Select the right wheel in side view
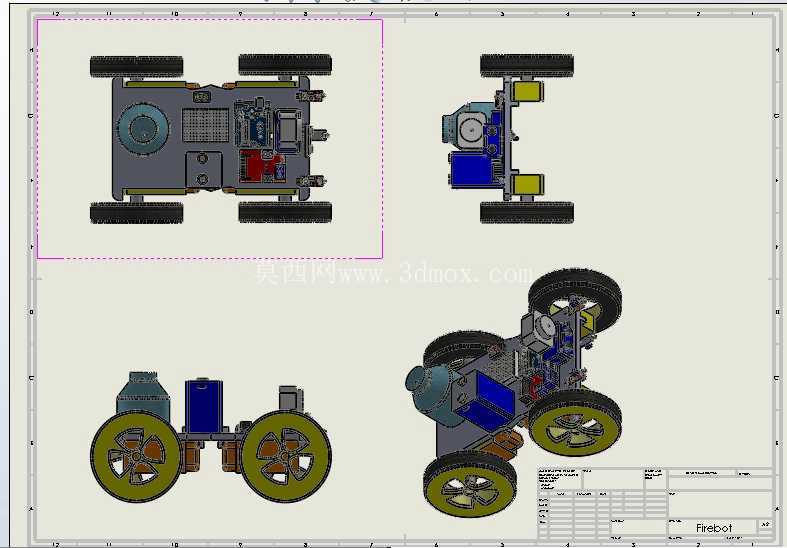787x548 pixels. (x=286, y=457)
